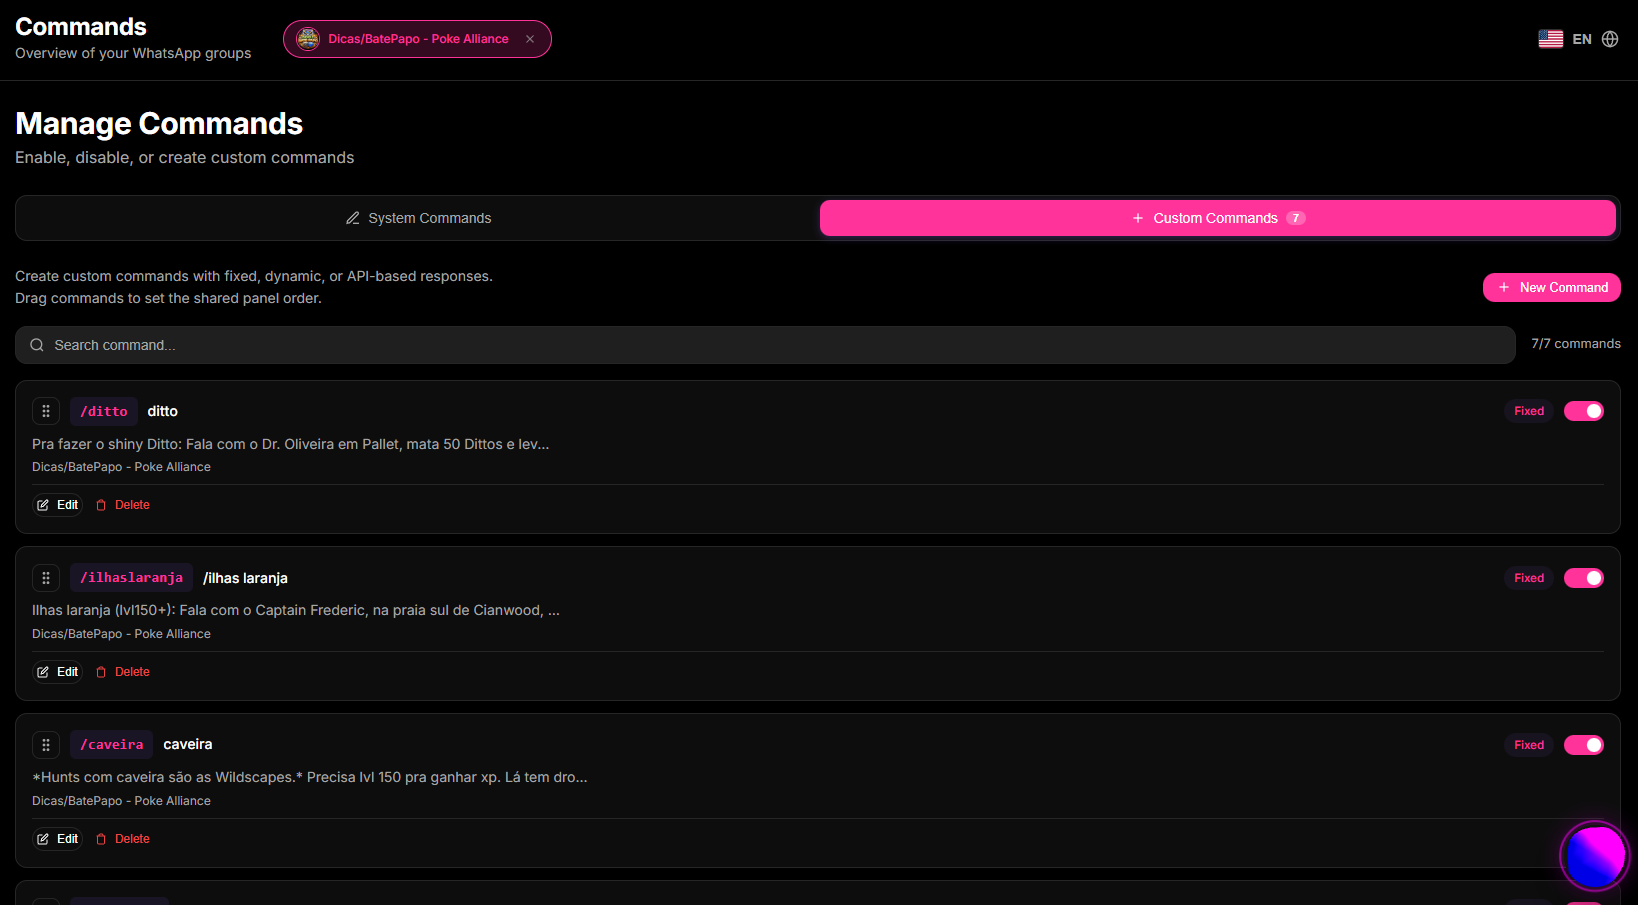
Task: Open the gradient chat bubble widget
Action: click(1595, 856)
